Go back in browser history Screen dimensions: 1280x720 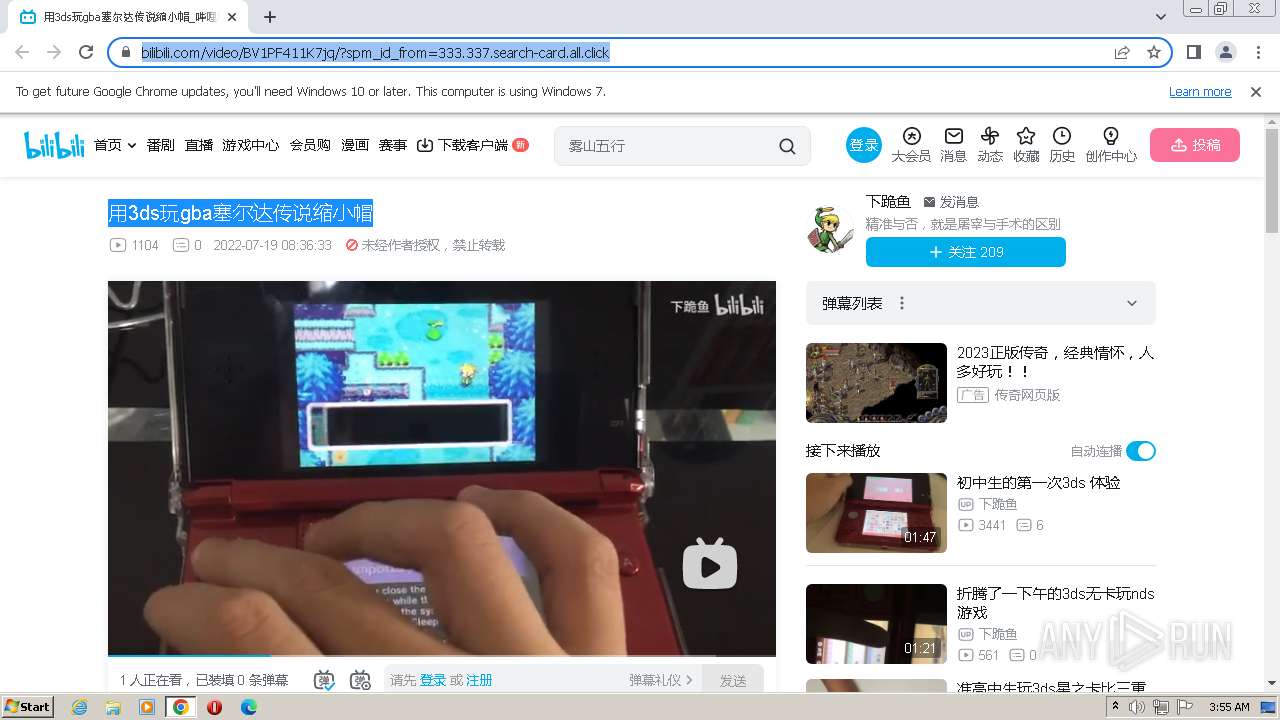(x=22, y=52)
